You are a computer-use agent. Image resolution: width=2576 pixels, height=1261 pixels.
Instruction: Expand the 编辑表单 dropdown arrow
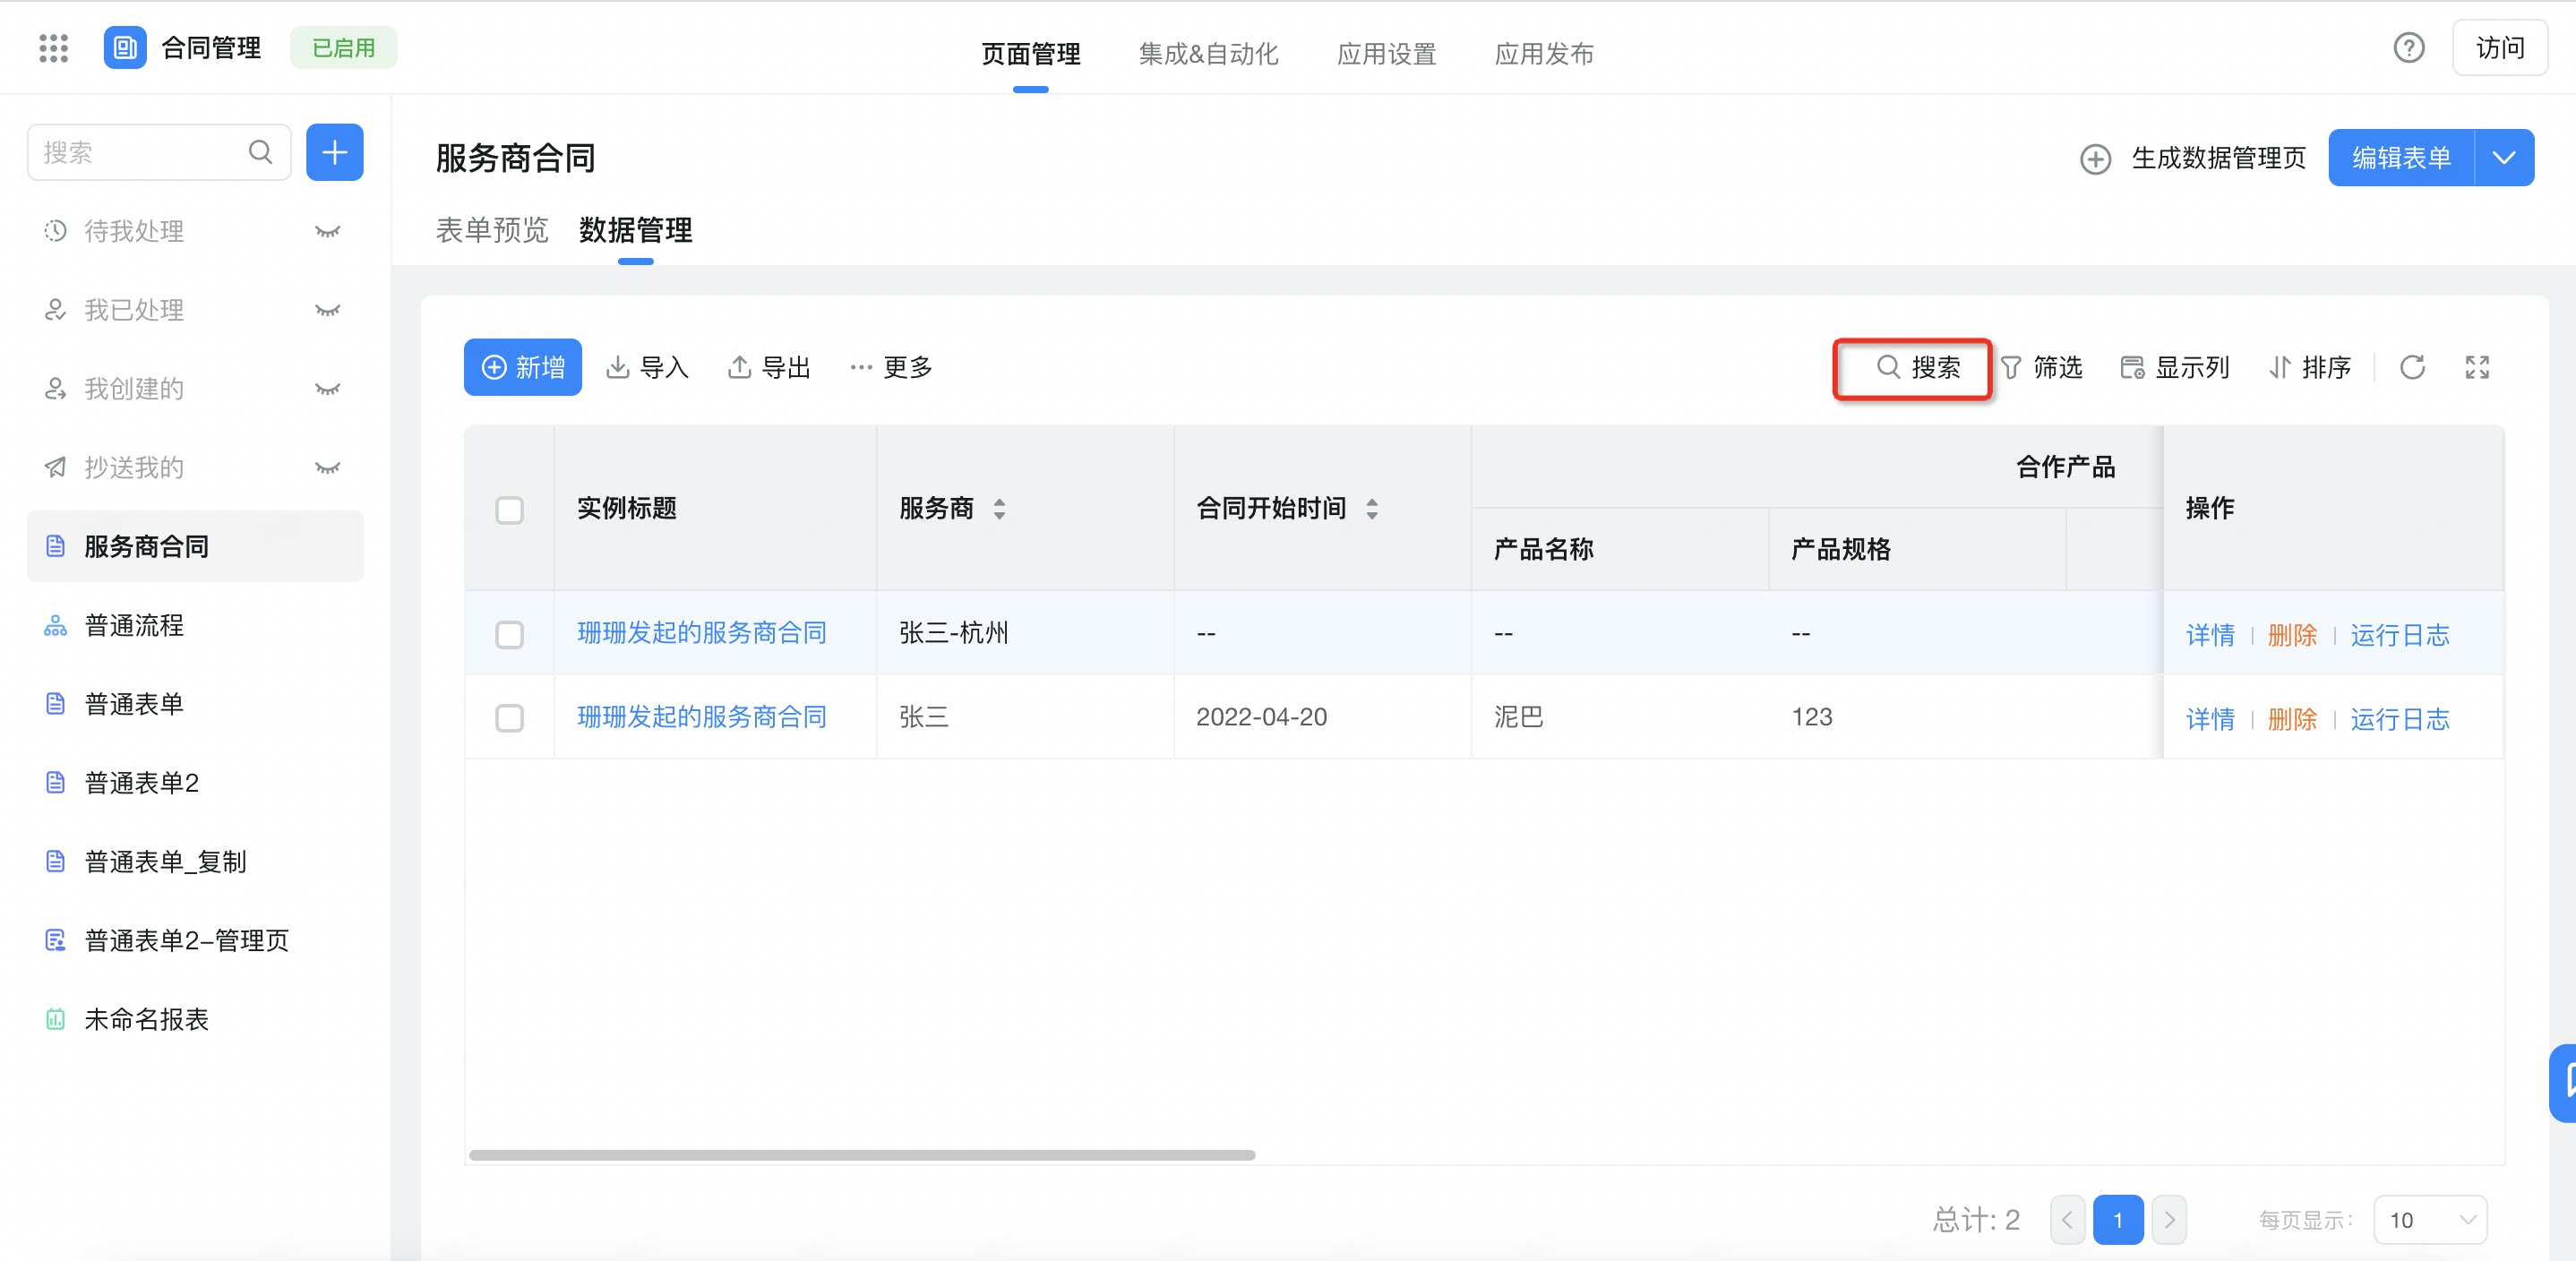2505,157
